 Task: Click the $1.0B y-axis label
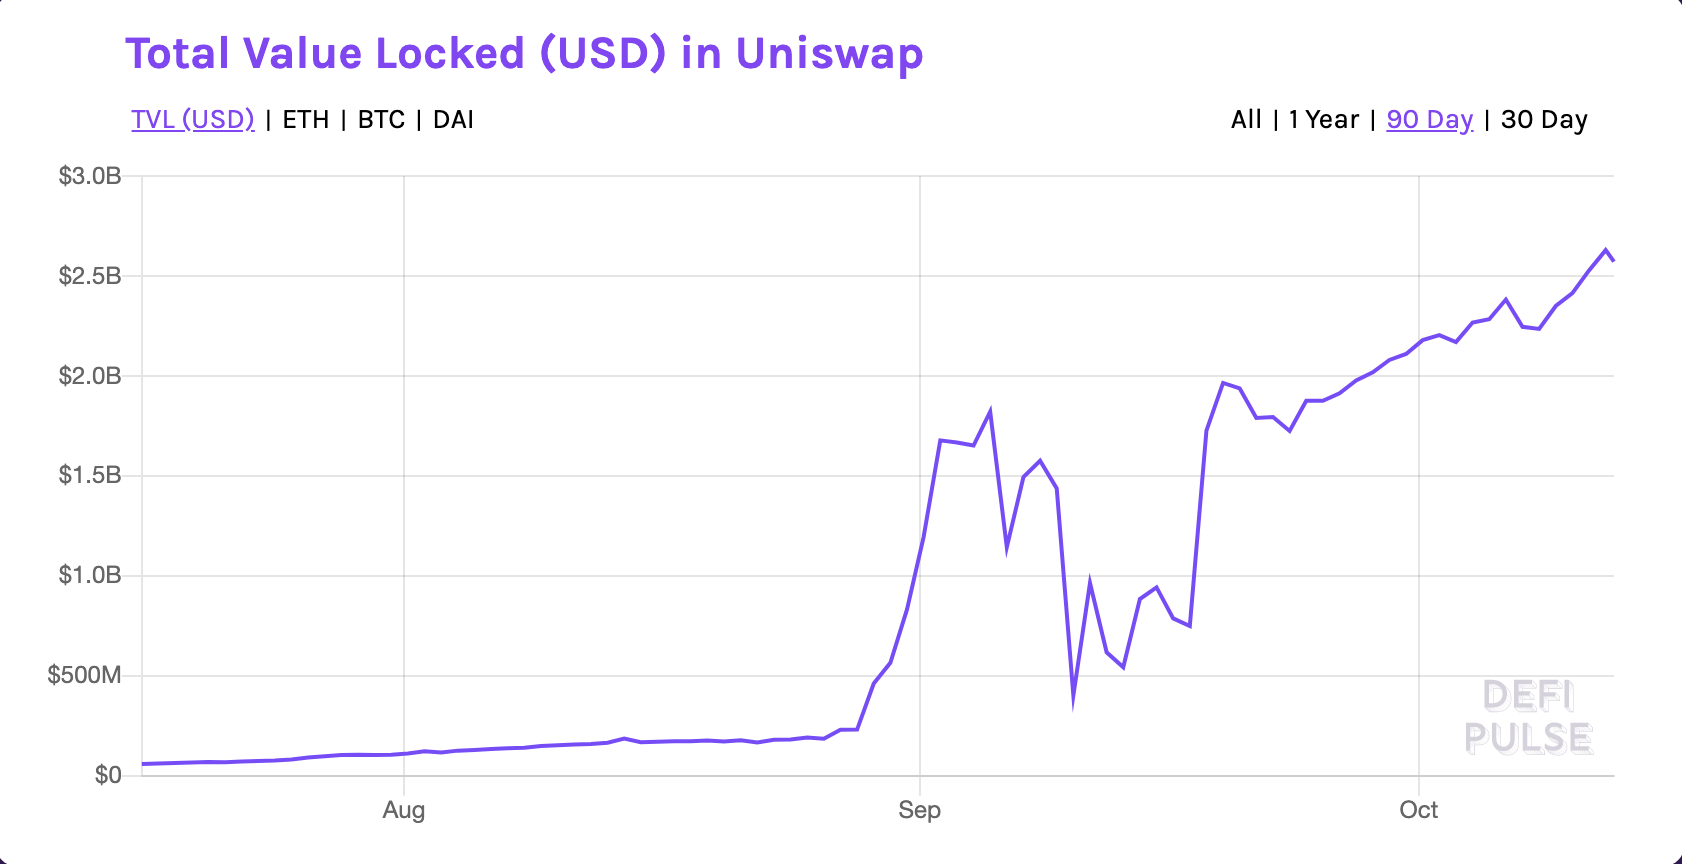point(90,575)
